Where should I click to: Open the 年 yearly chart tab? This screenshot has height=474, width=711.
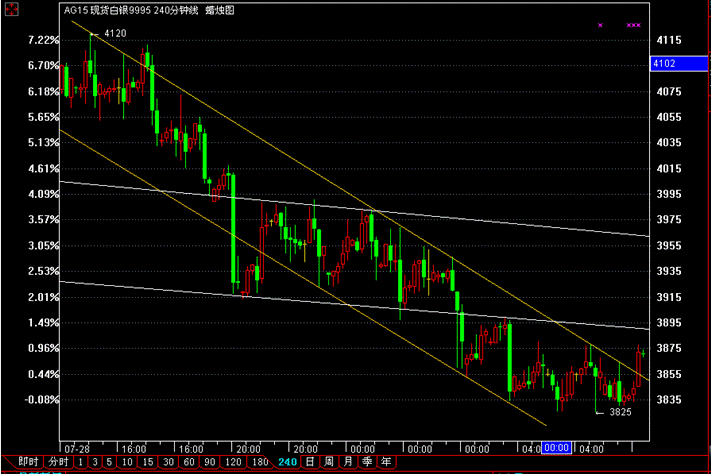tap(385, 462)
